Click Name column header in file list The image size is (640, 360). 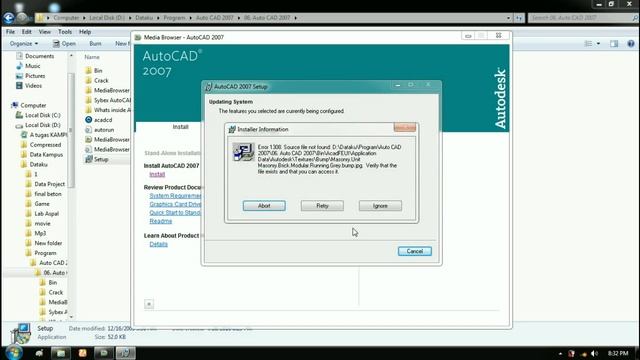(92, 57)
